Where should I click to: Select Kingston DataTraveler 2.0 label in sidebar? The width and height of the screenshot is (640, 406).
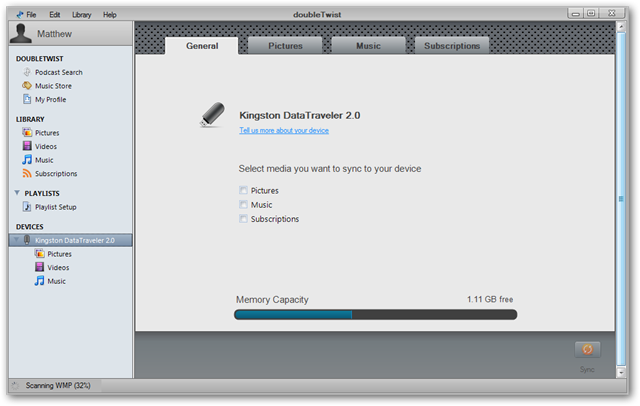[75, 240]
